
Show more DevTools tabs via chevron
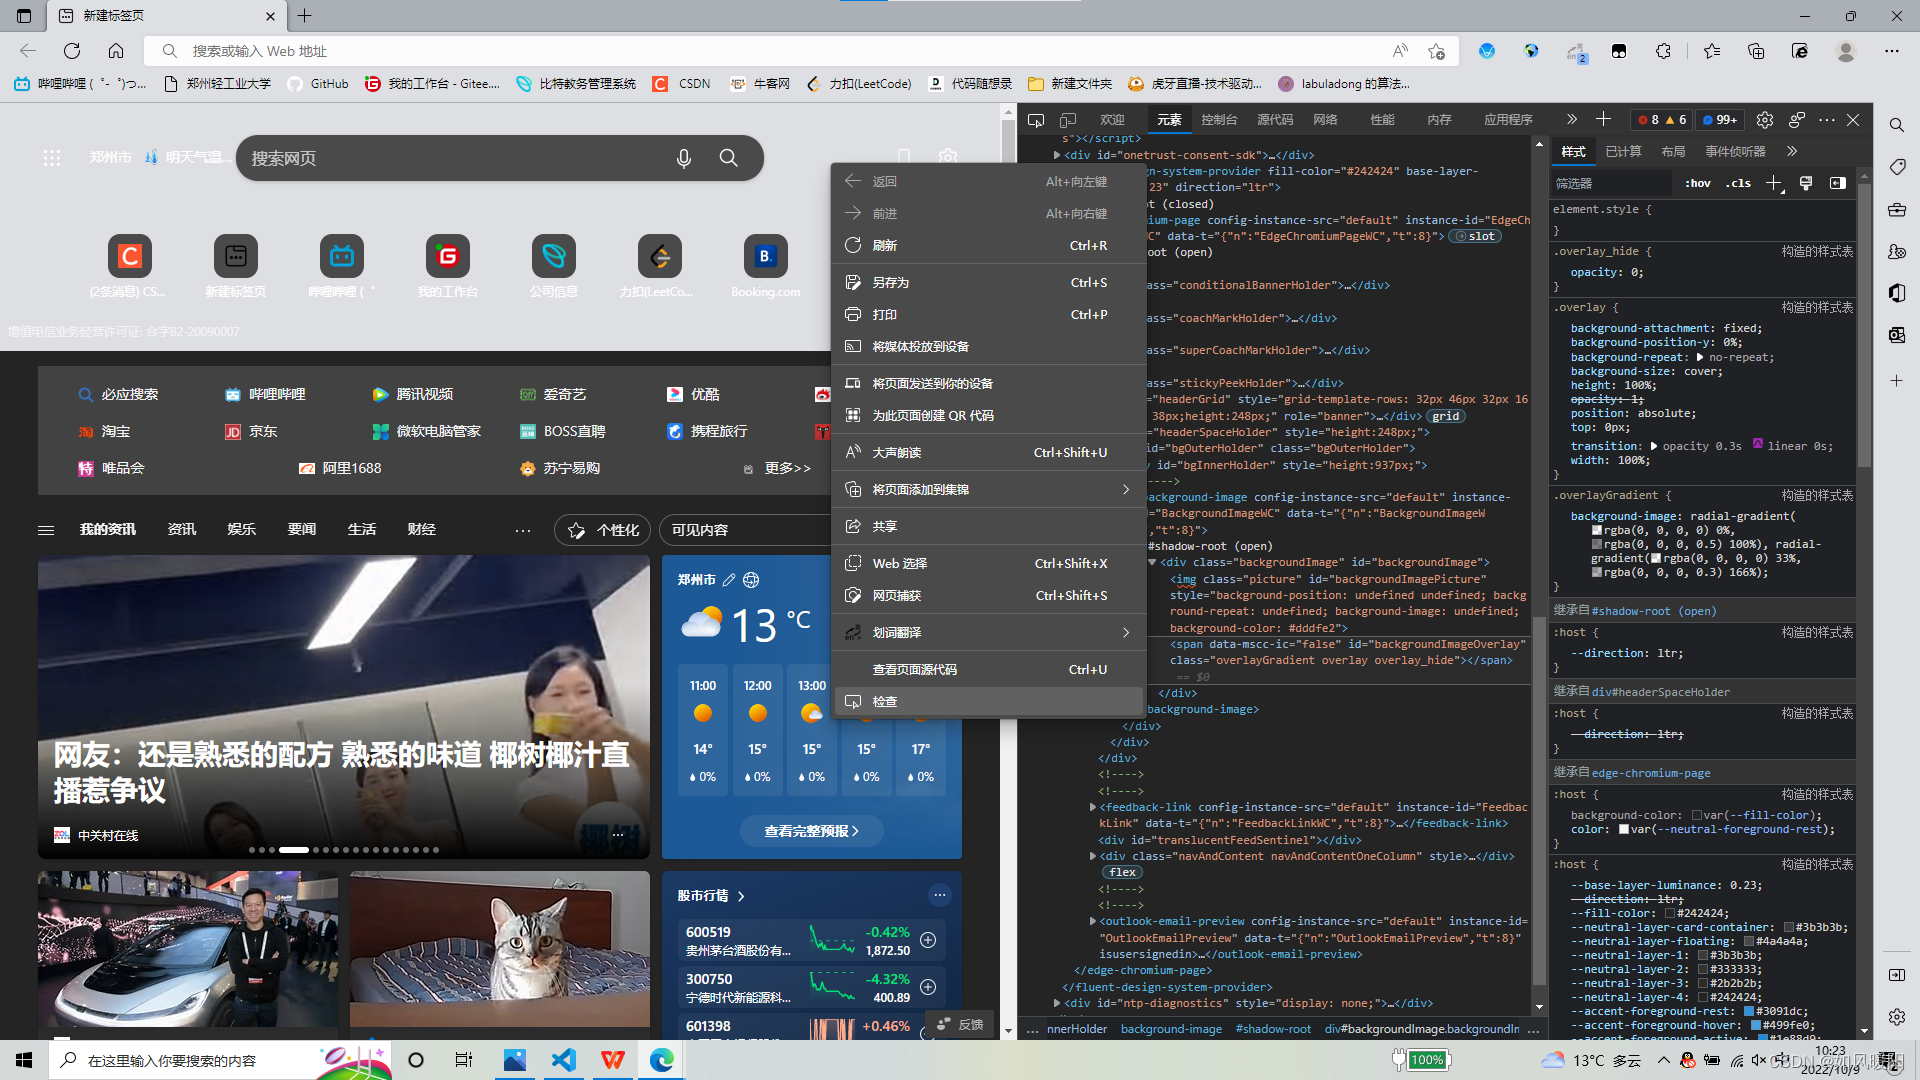pos(1571,120)
